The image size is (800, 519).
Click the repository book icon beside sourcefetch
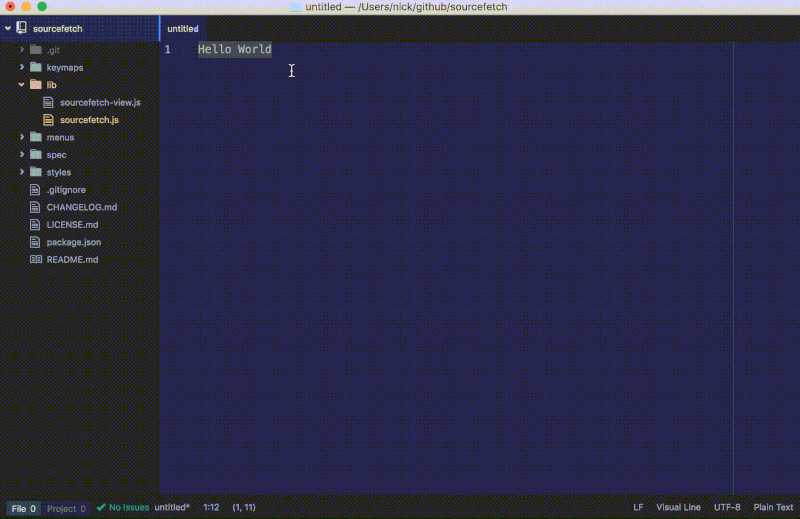click(x=22, y=29)
